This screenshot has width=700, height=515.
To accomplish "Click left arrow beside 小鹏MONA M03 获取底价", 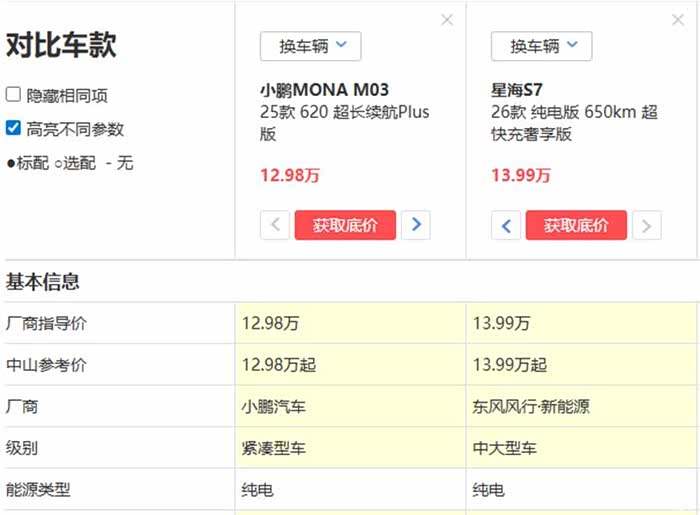I will point(275,225).
